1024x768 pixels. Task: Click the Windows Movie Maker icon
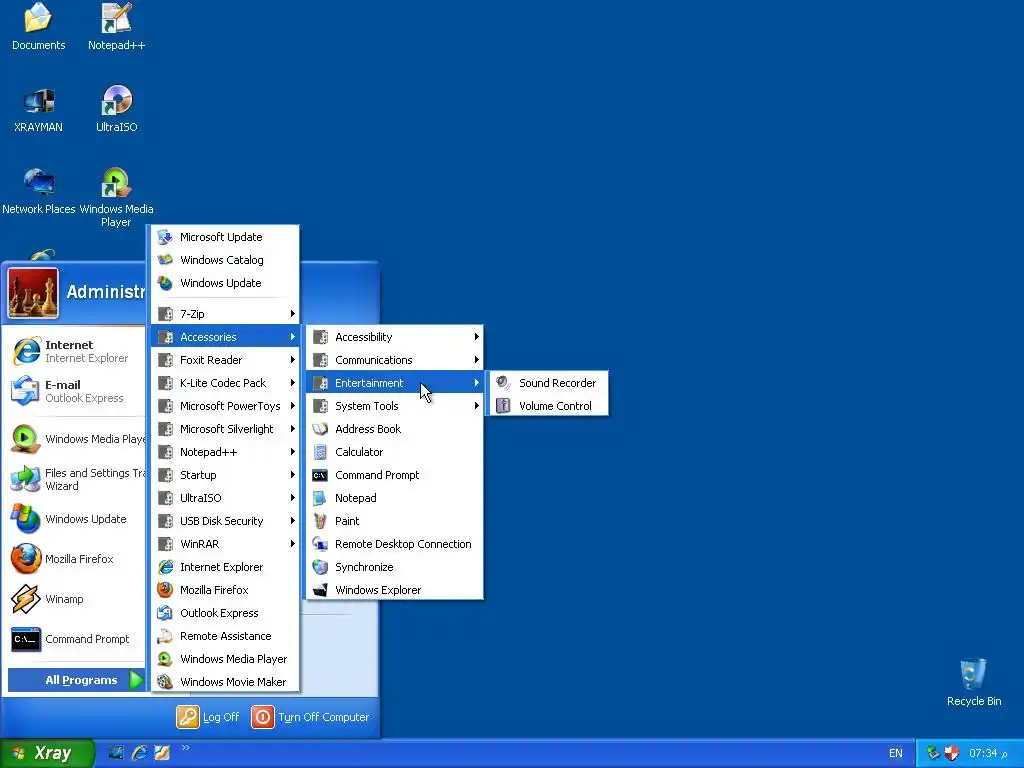165,682
